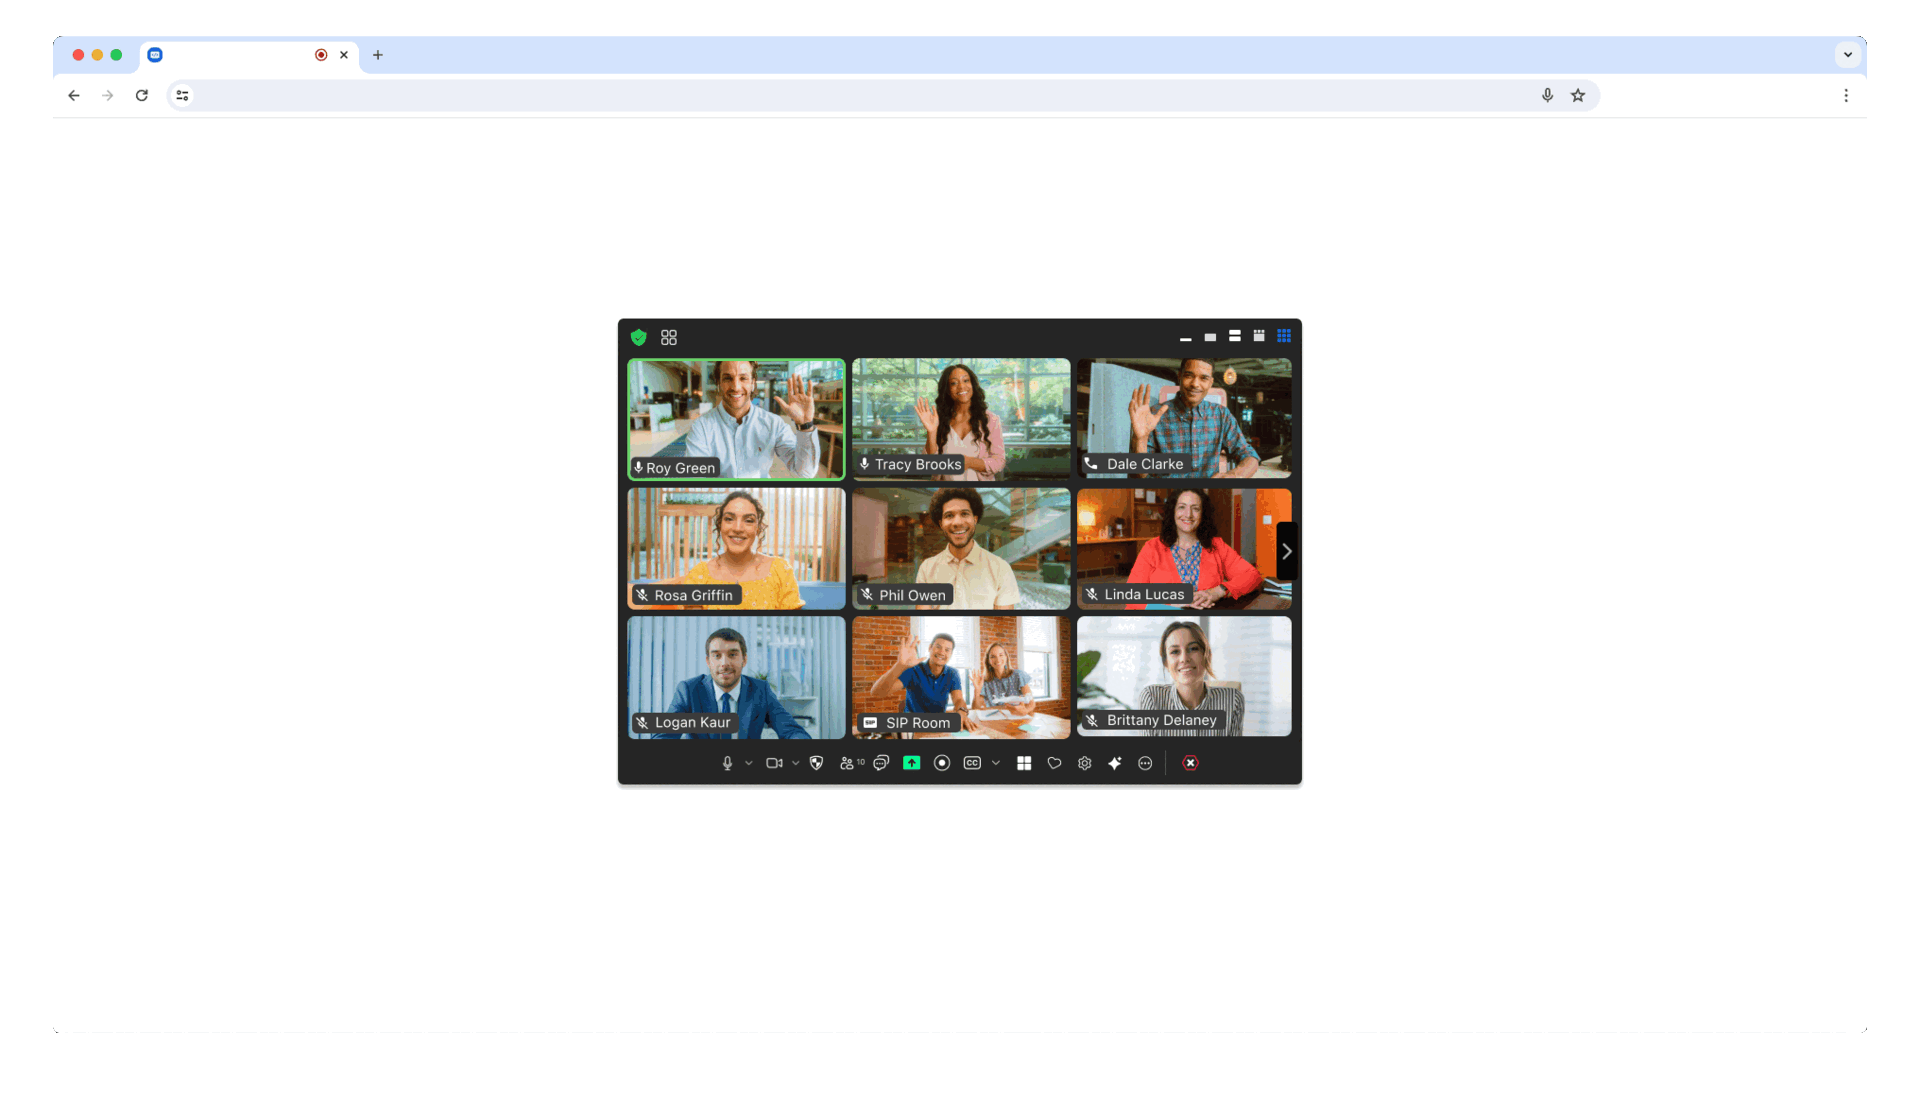The image size is (1920, 1103).
Task: Click the record button
Action: pos(944,763)
